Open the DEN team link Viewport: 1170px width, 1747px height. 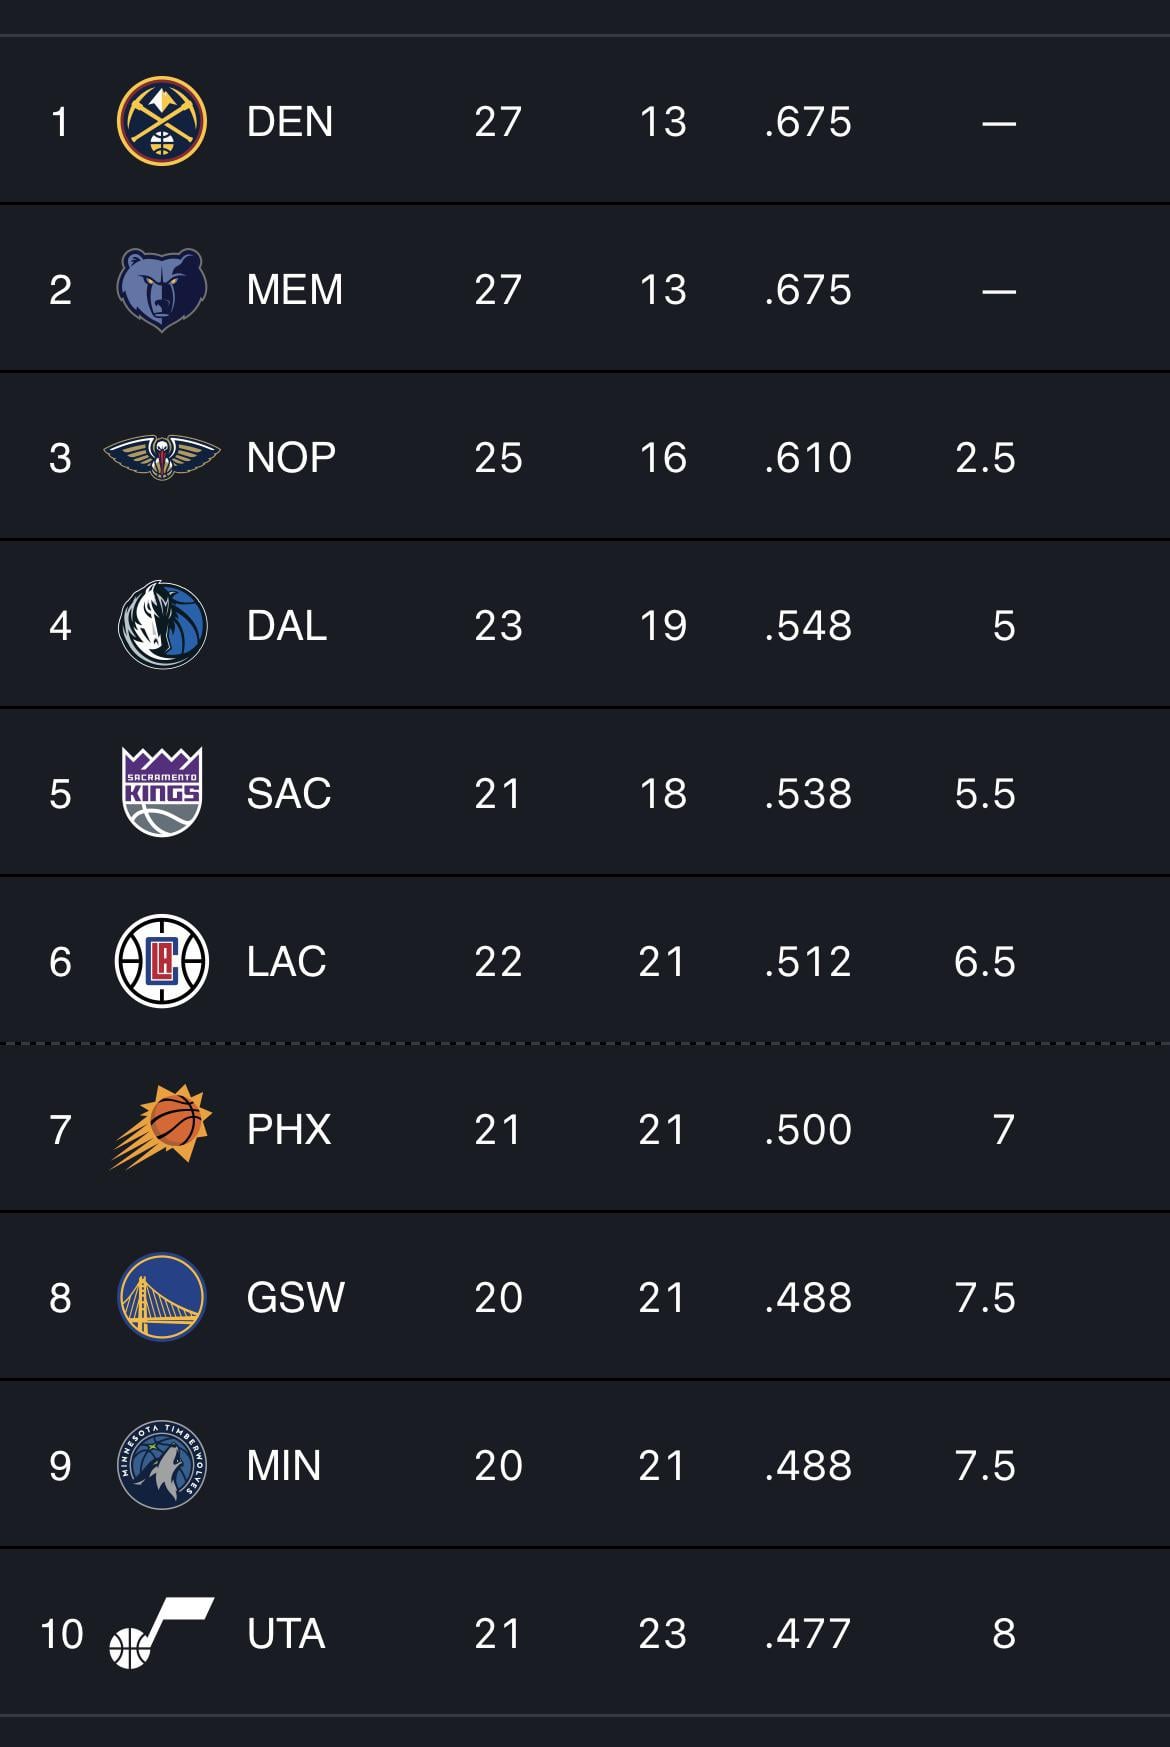coord(290,122)
